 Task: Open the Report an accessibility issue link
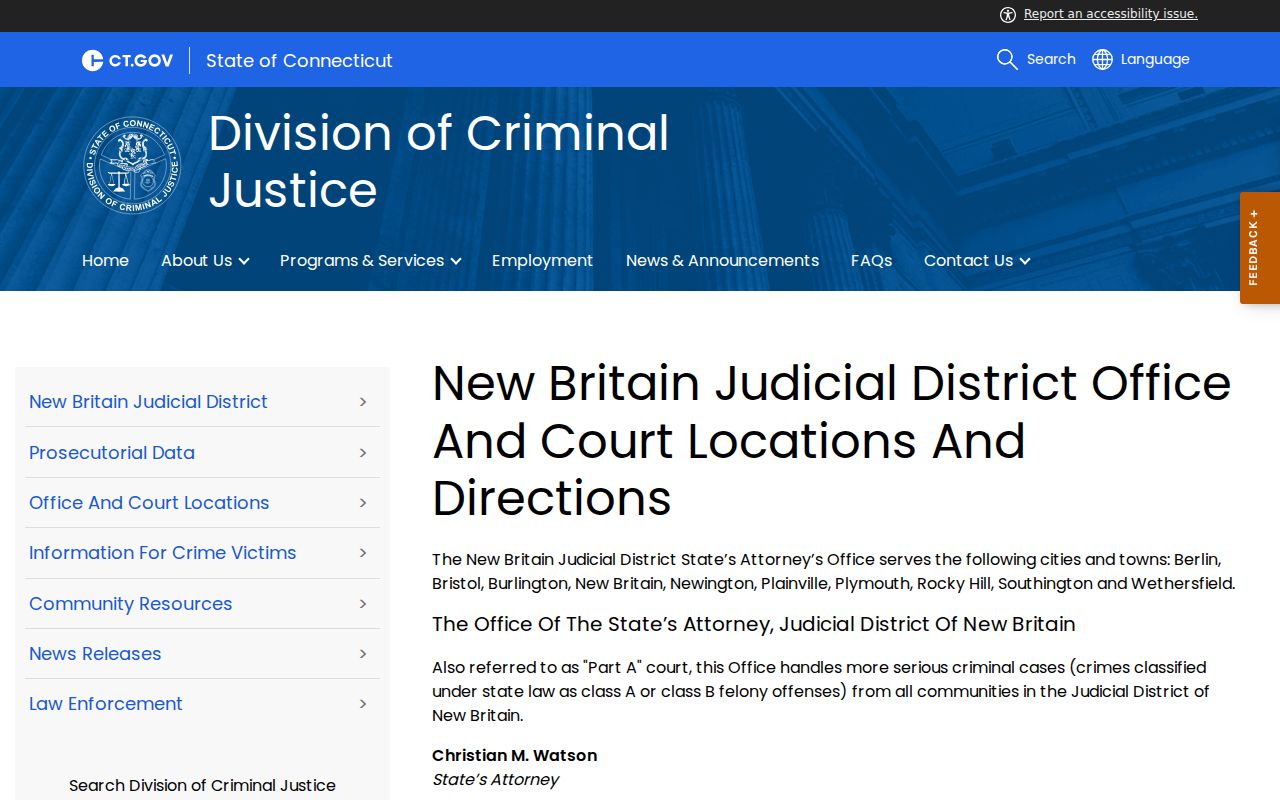point(1110,14)
